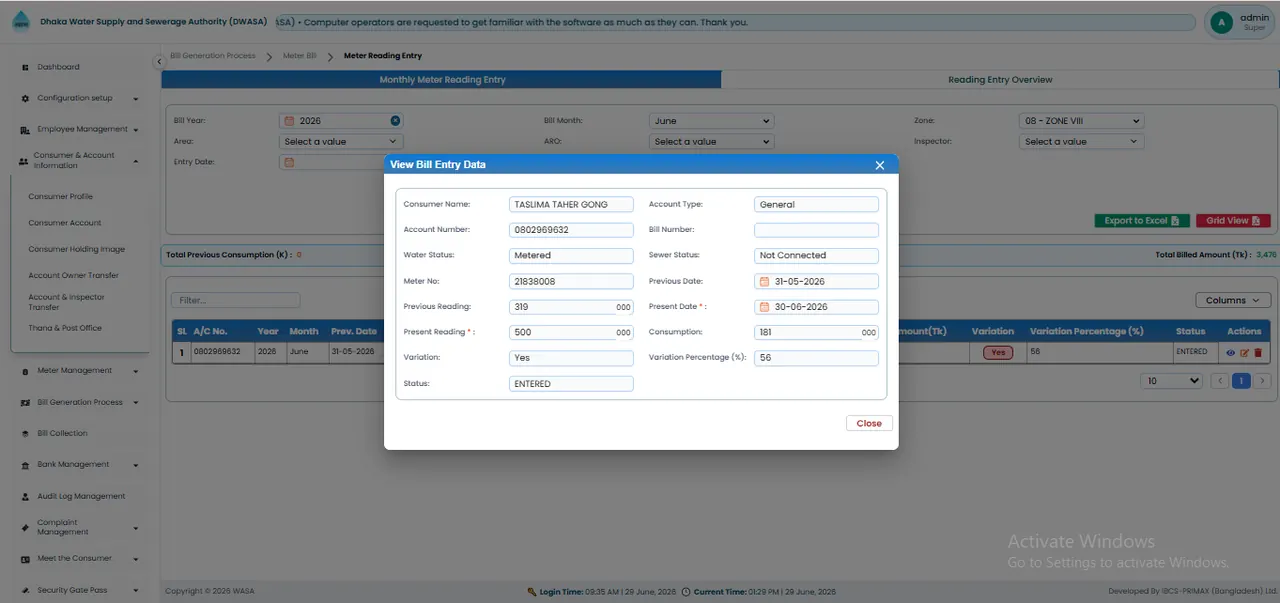
Task: Click the next page arrow
Action: (x=1262, y=381)
